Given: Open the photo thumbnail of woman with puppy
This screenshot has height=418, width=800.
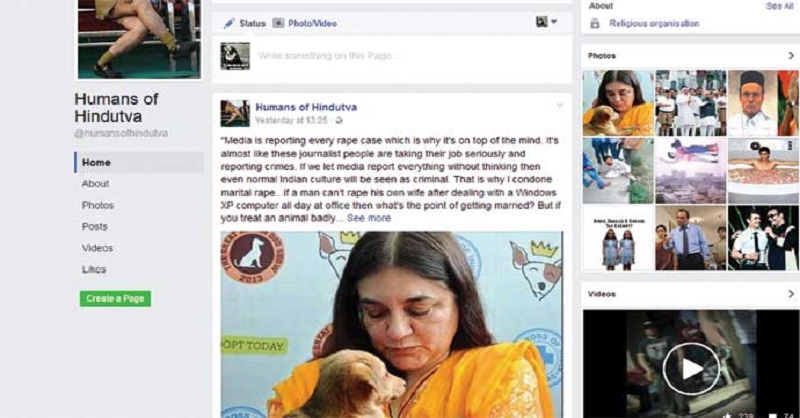Looking at the screenshot, I should [x=618, y=103].
